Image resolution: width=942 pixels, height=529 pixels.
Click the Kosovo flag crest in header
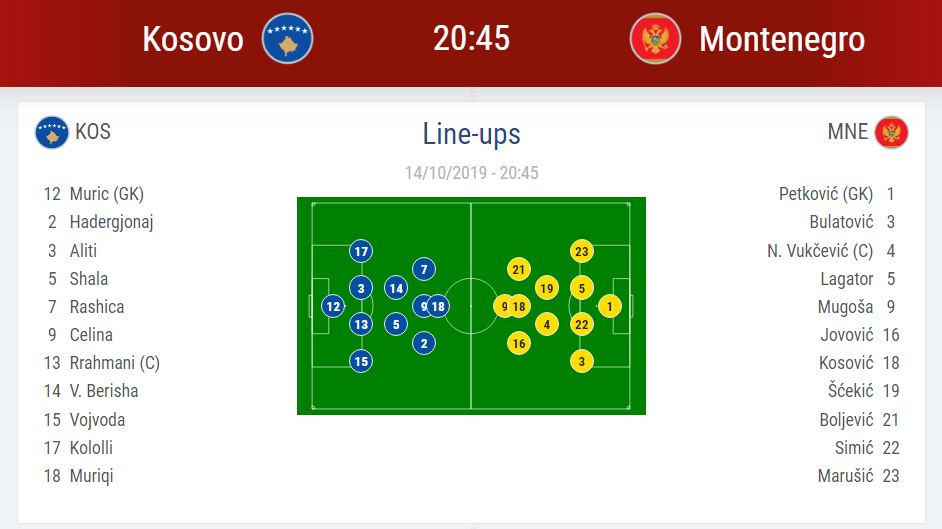(287, 38)
